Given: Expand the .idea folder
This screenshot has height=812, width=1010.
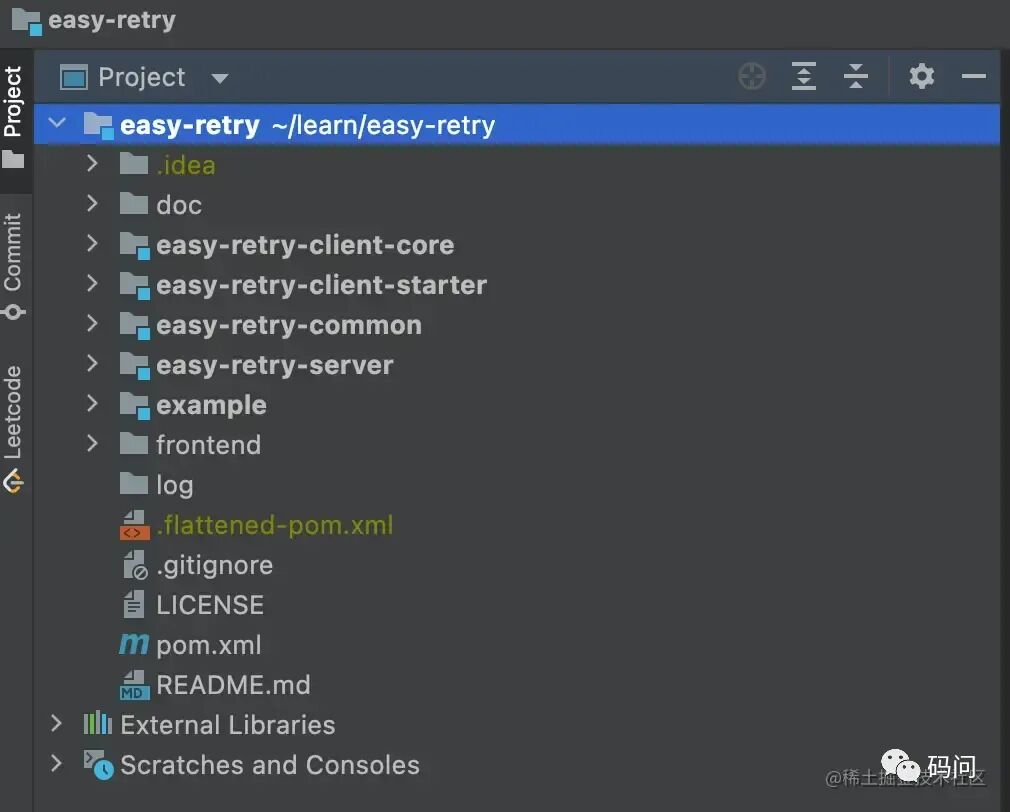Looking at the screenshot, I should click(x=92, y=164).
